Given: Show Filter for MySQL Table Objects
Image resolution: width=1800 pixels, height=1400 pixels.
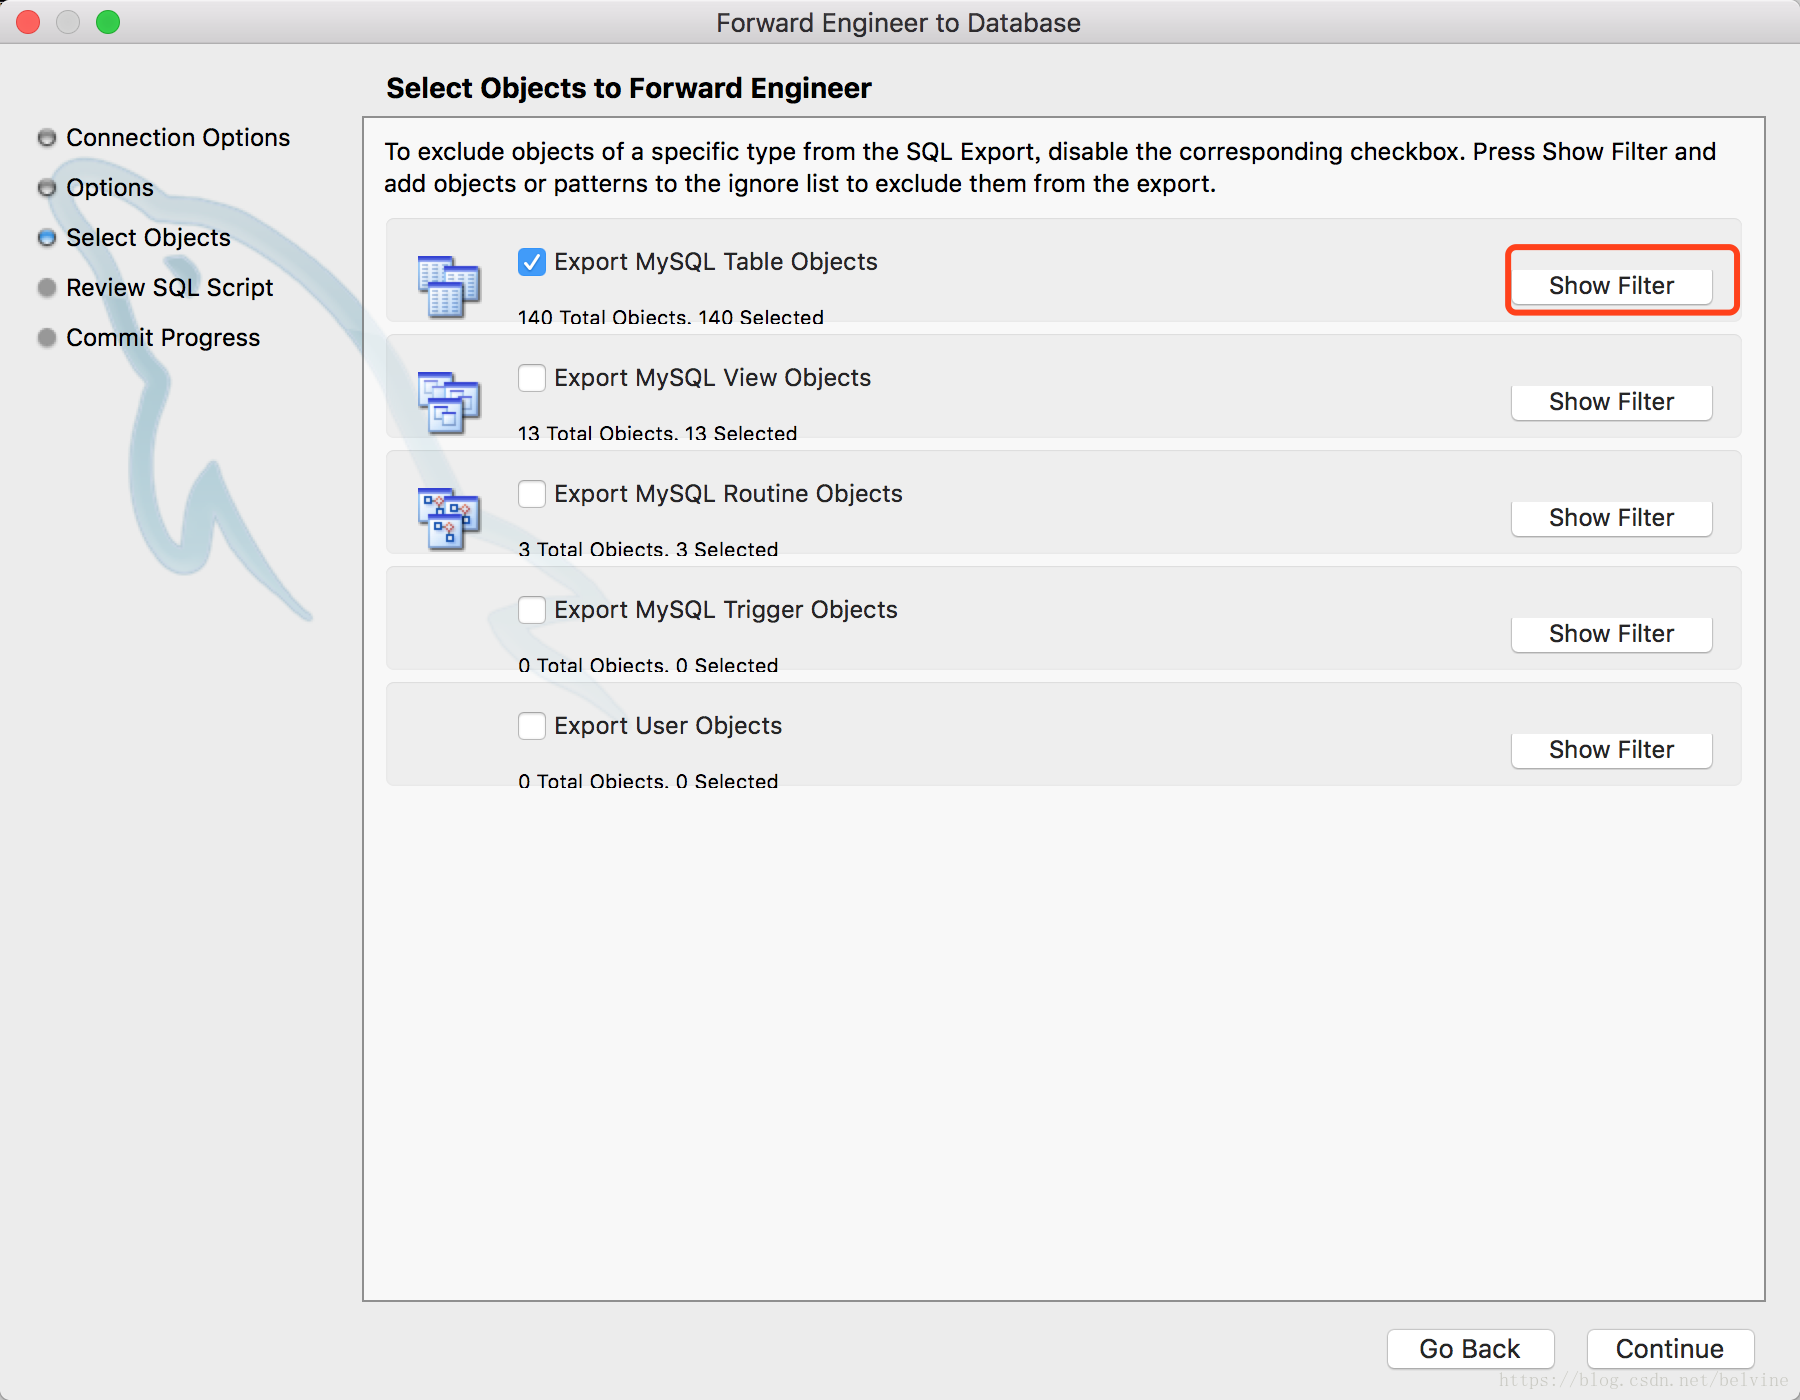Looking at the screenshot, I should click(1611, 286).
